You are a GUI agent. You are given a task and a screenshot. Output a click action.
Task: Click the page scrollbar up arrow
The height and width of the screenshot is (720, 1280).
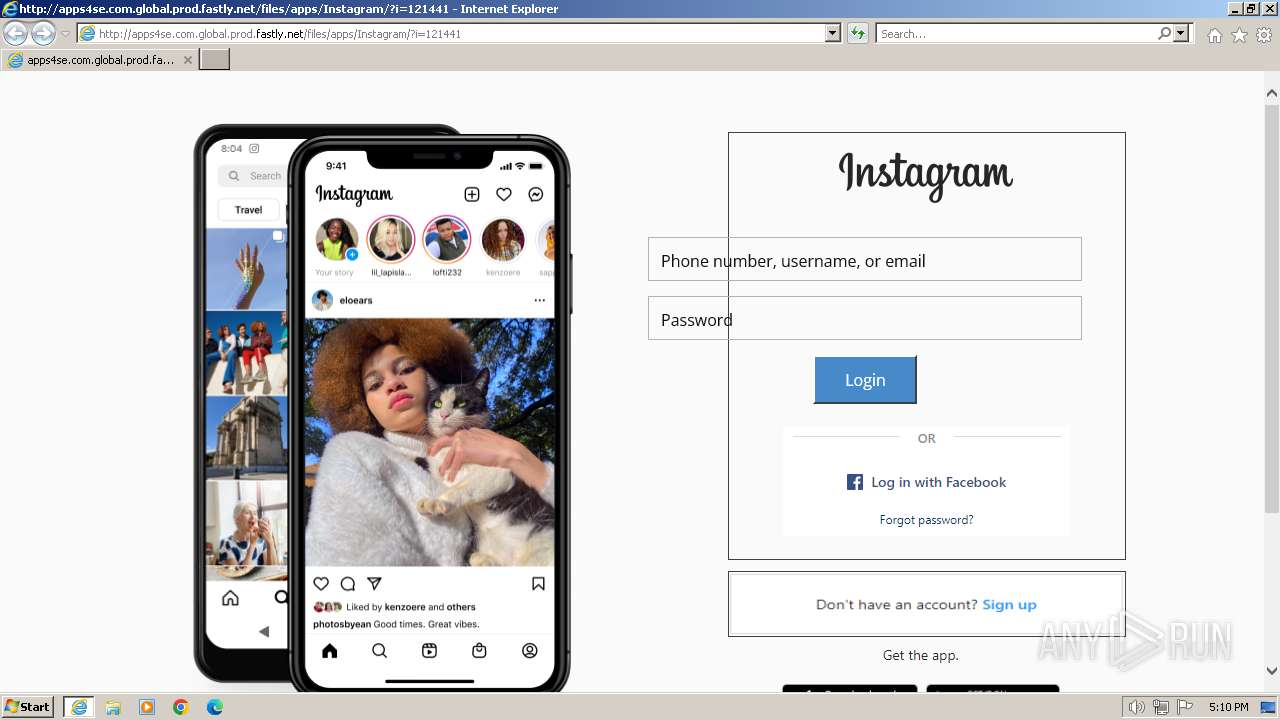(1272, 93)
